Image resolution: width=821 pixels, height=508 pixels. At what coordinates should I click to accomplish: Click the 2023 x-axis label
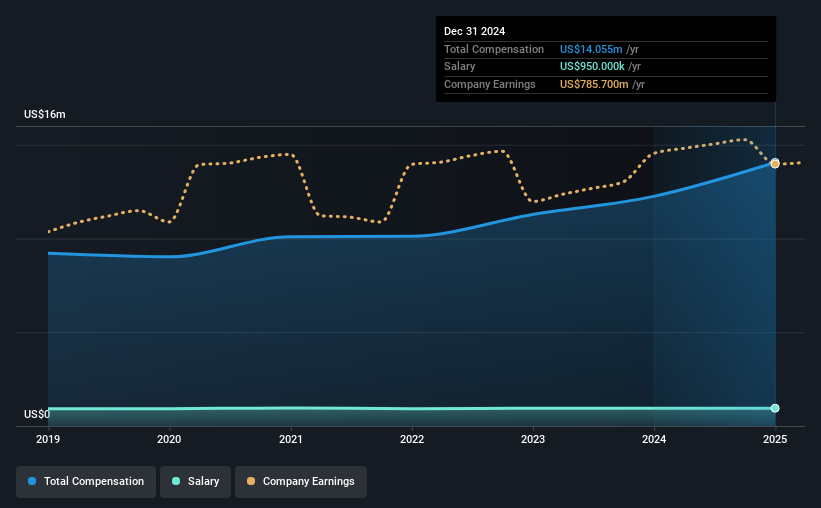click(533, 439)
